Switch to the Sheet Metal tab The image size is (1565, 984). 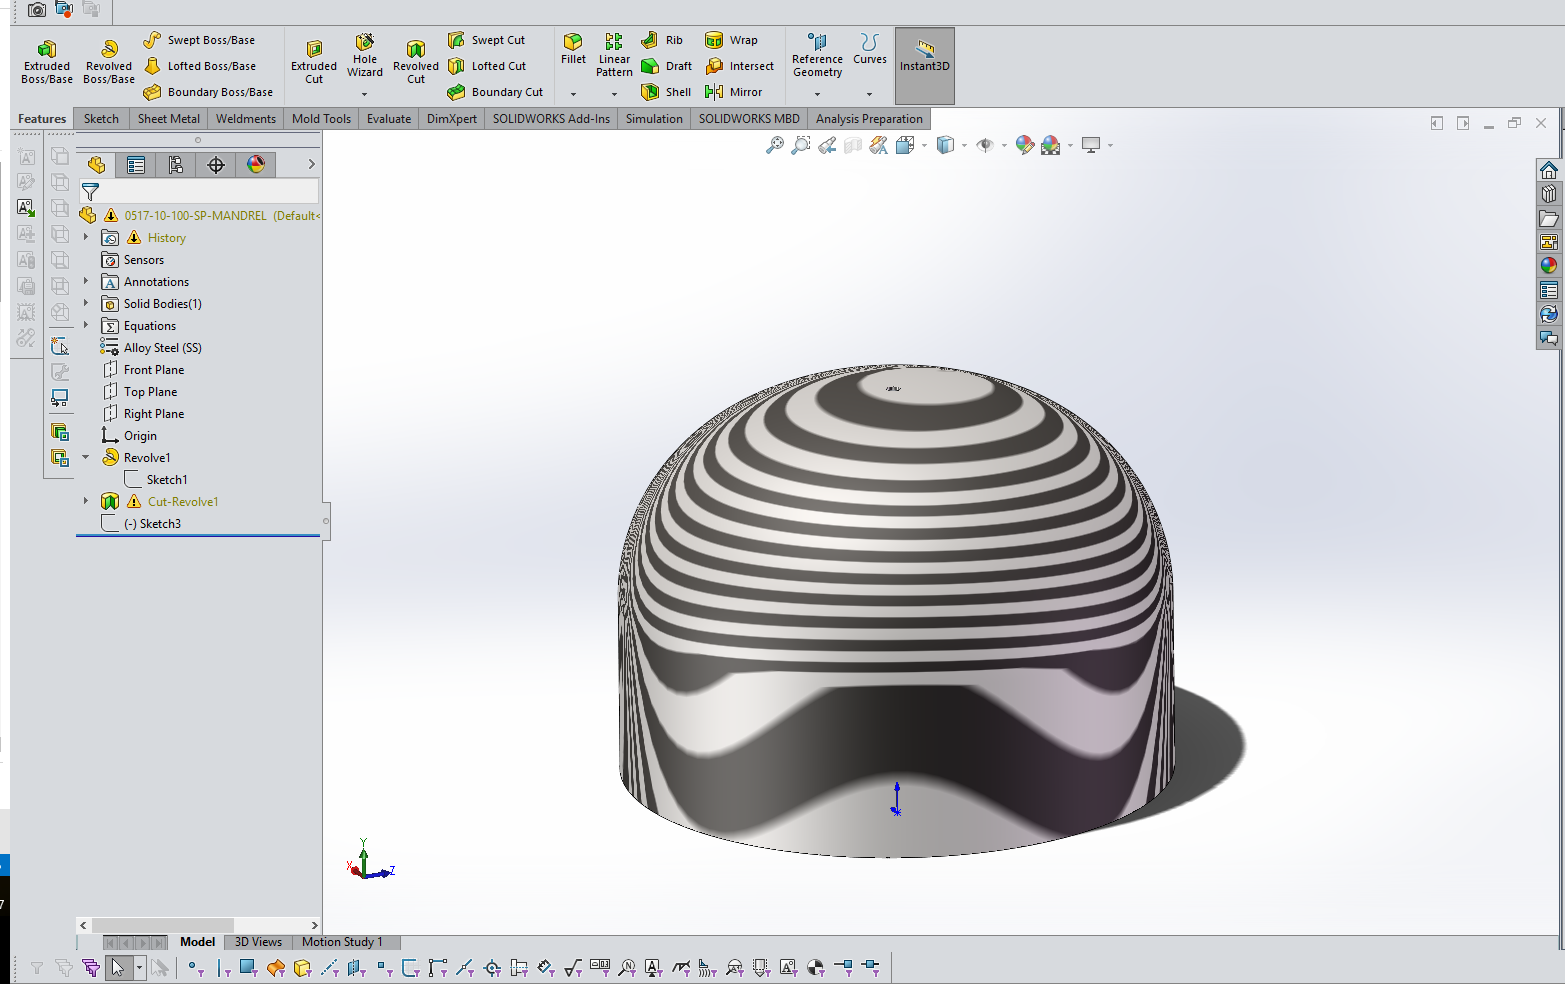[x=167, y=118]
